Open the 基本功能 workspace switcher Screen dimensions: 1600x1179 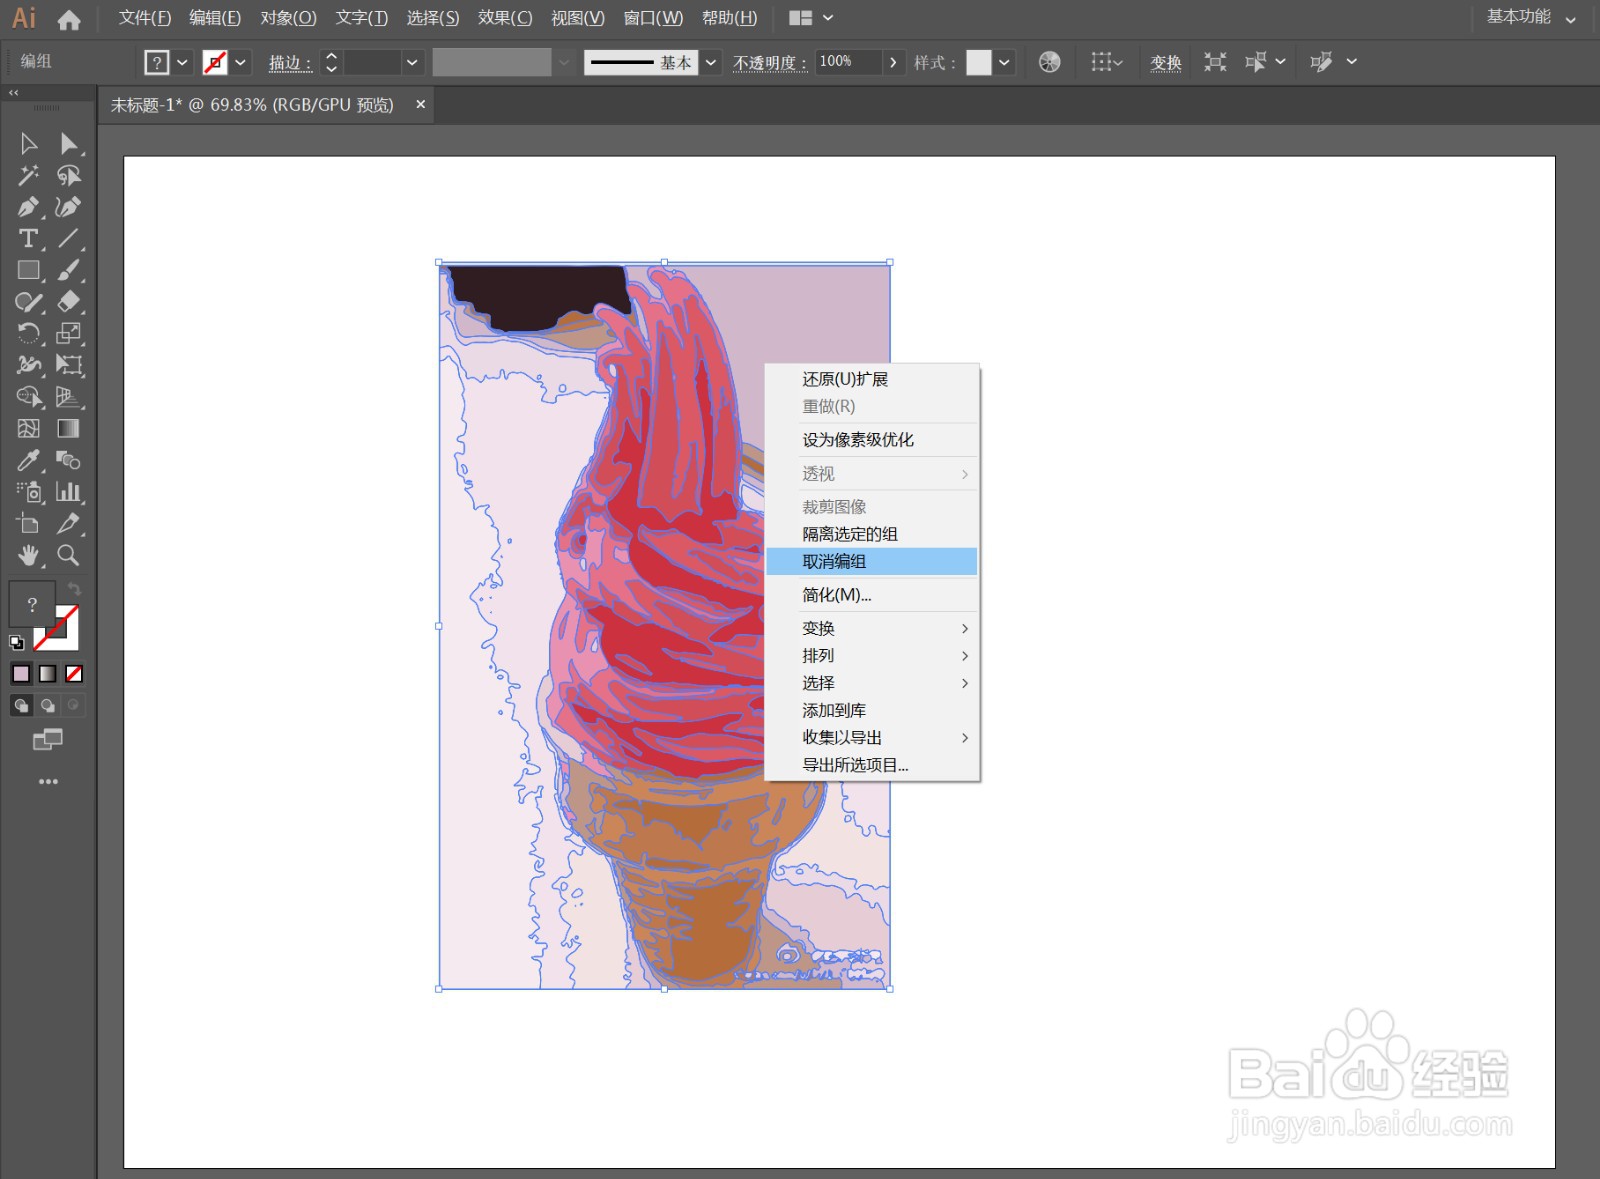pyautogui.click(x=1530, y=17)
